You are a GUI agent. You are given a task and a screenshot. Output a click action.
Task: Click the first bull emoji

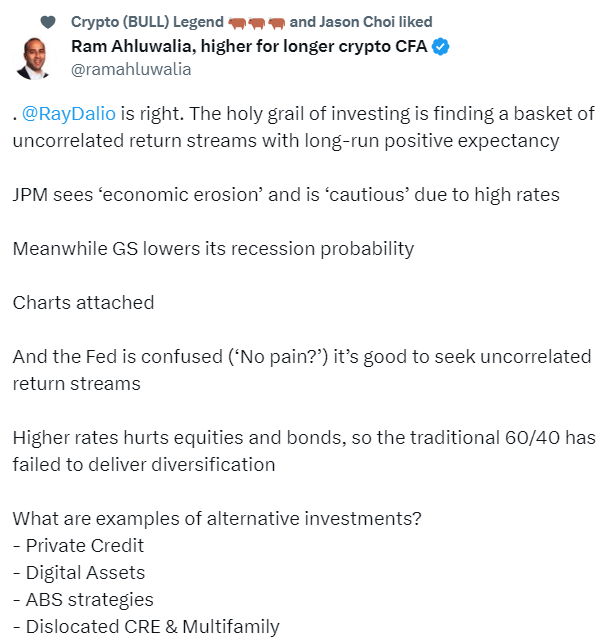(x=237, y=23)
